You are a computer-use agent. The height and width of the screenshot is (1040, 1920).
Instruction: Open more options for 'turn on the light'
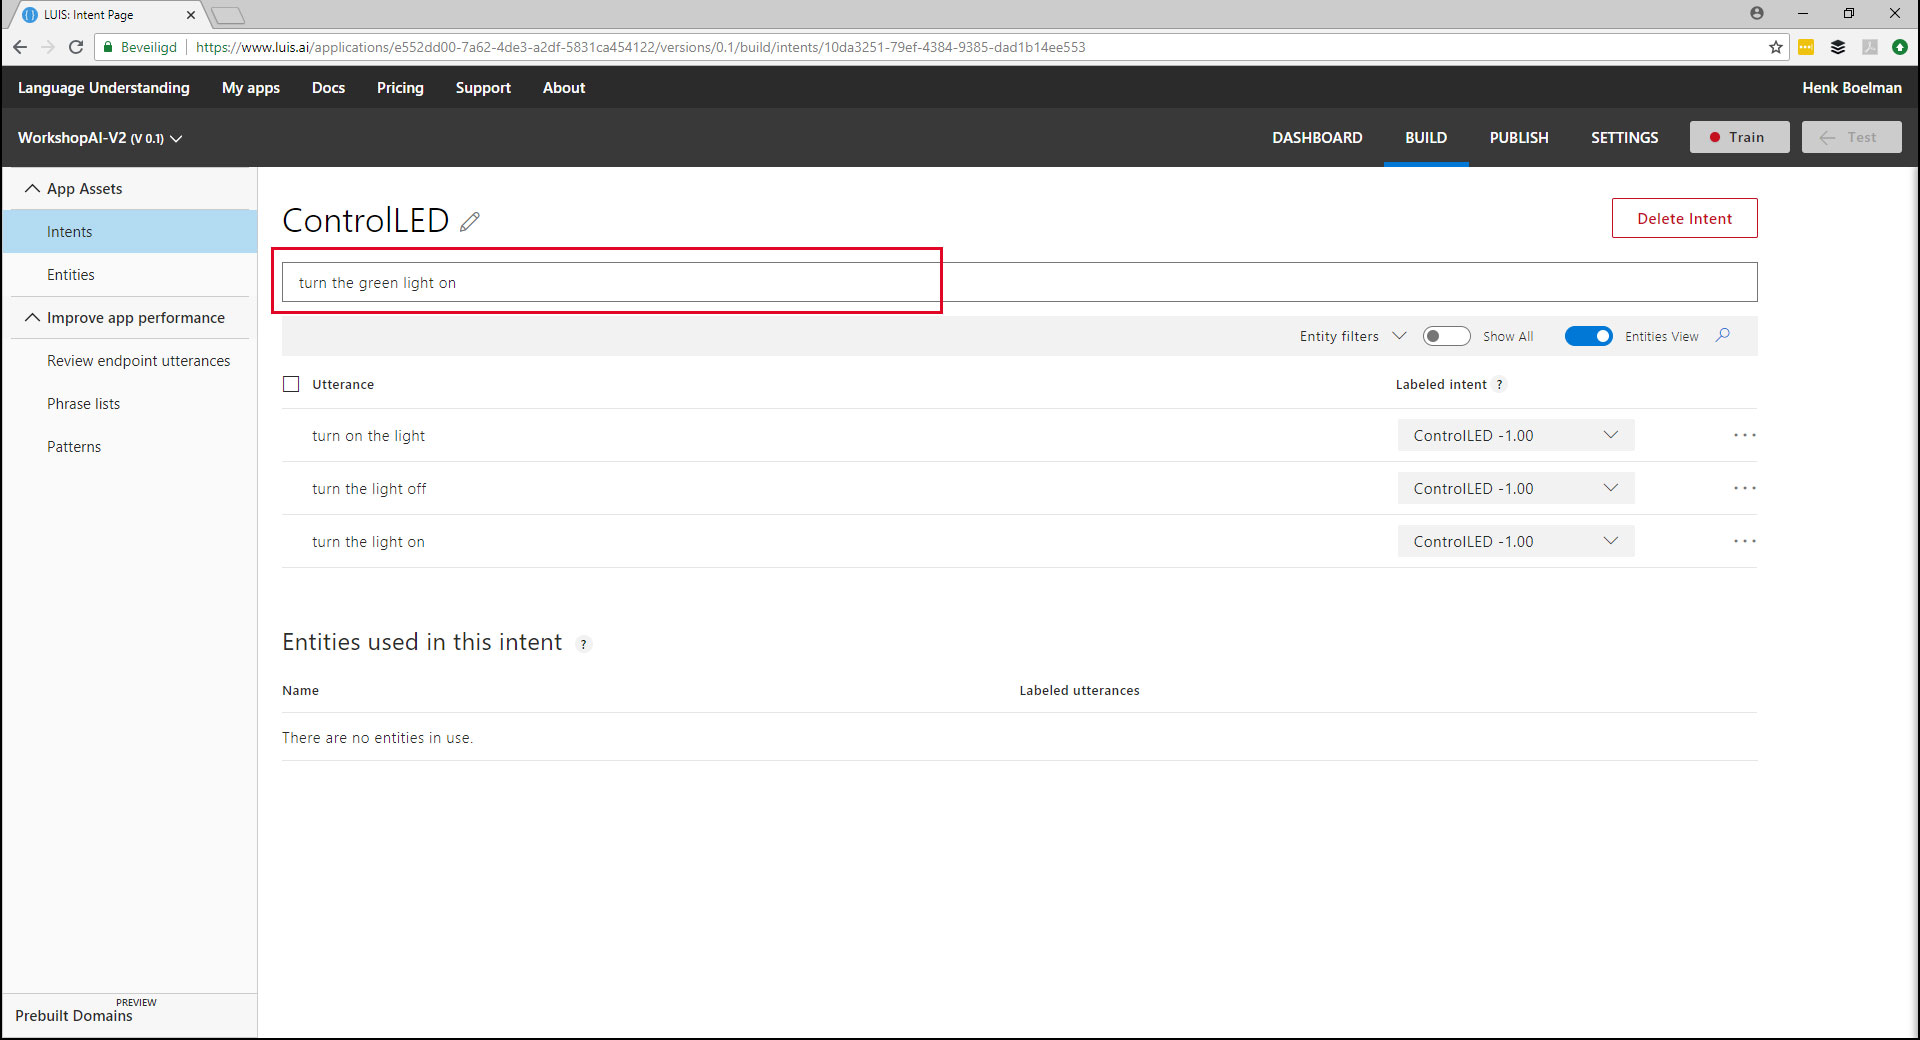click(x=1745, y=435)
